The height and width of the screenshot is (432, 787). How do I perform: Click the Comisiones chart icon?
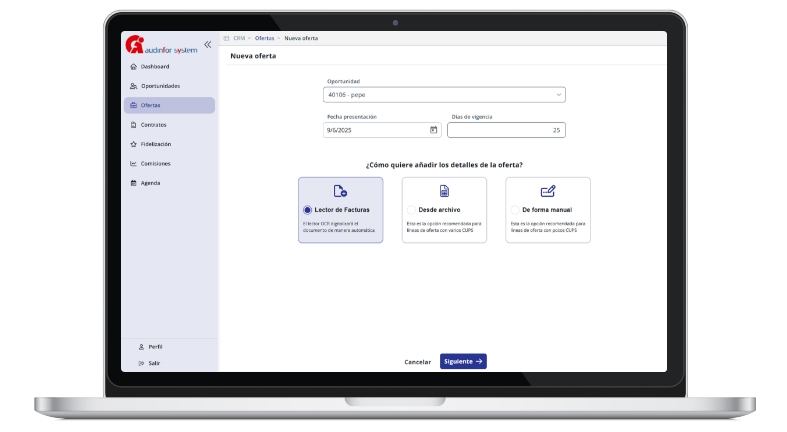133,164
